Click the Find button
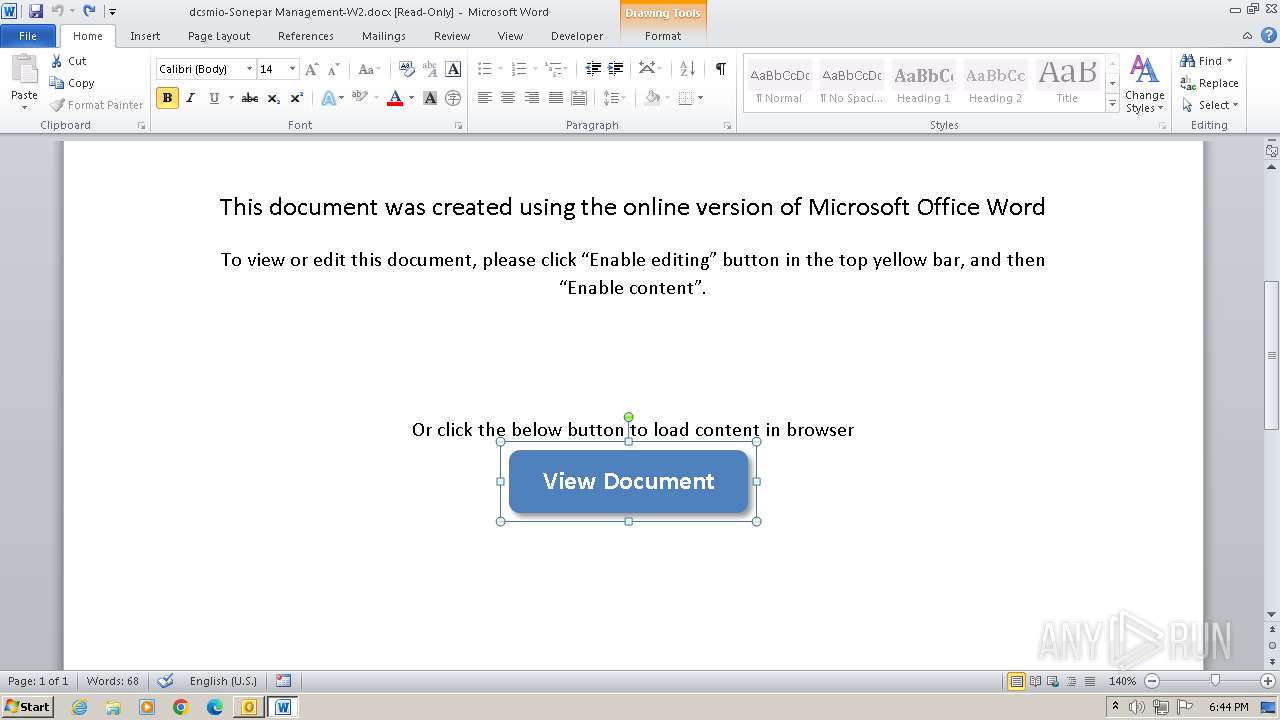The image size is (1280, 720). click(1205, 61)
